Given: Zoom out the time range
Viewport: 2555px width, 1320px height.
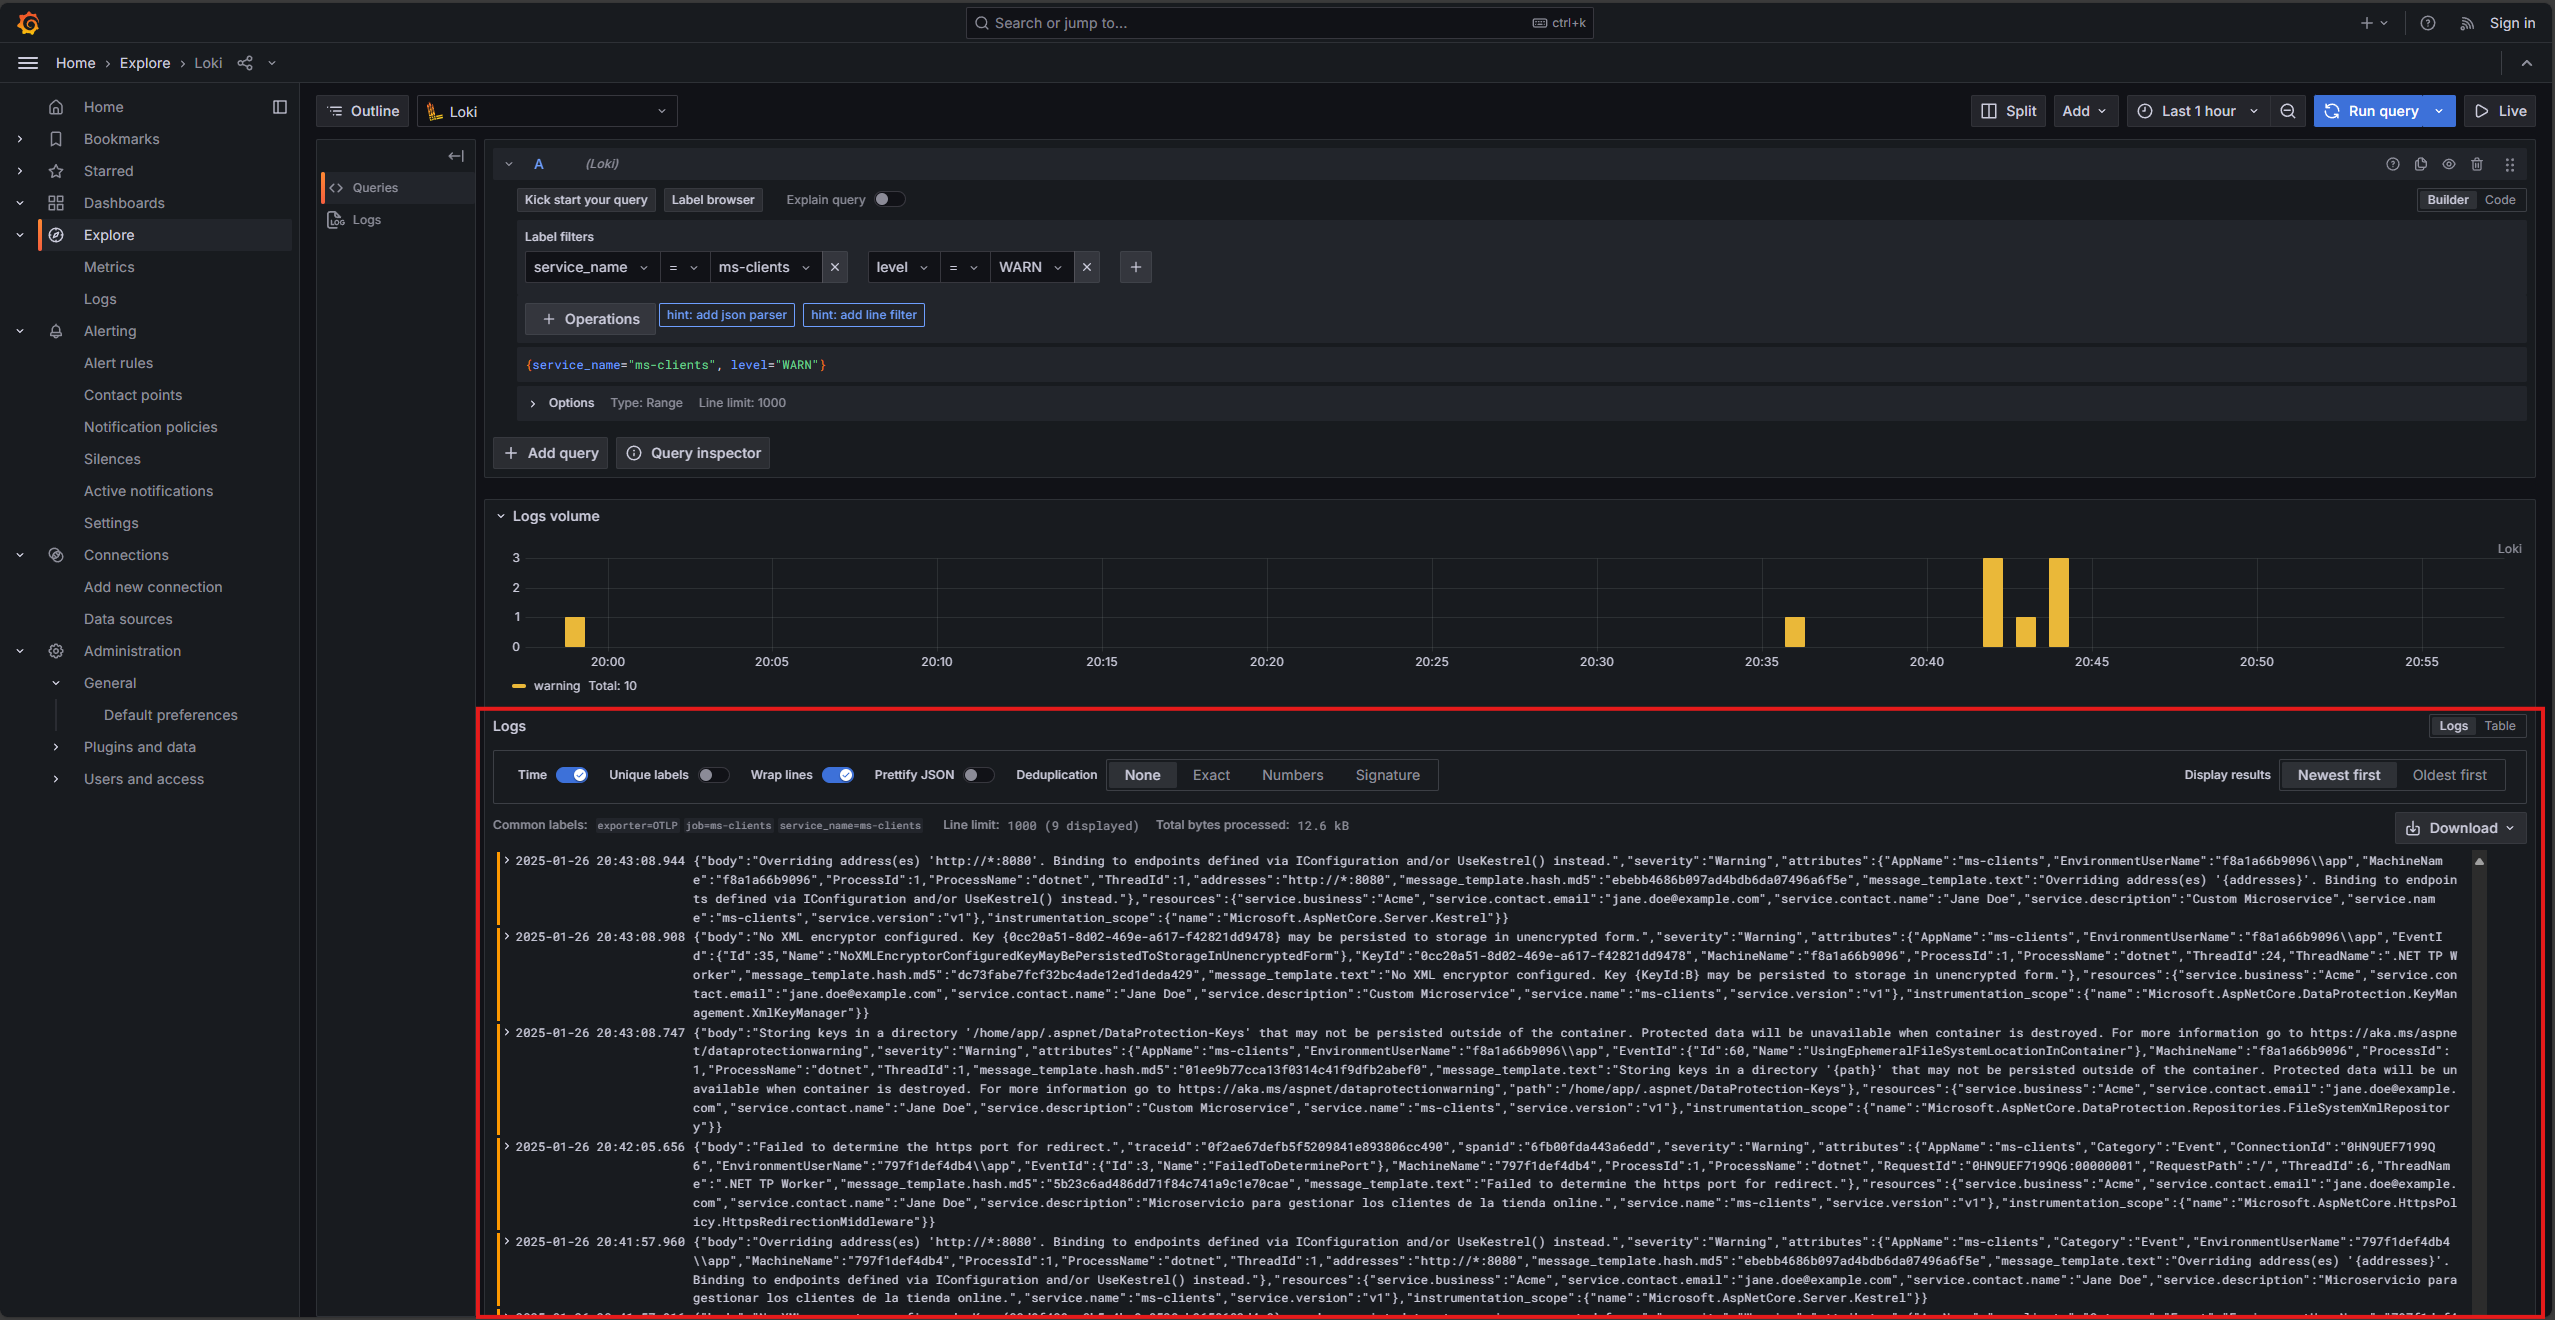Looking at the screenshot, I should pyautogui.click(x=2288, y=111).
